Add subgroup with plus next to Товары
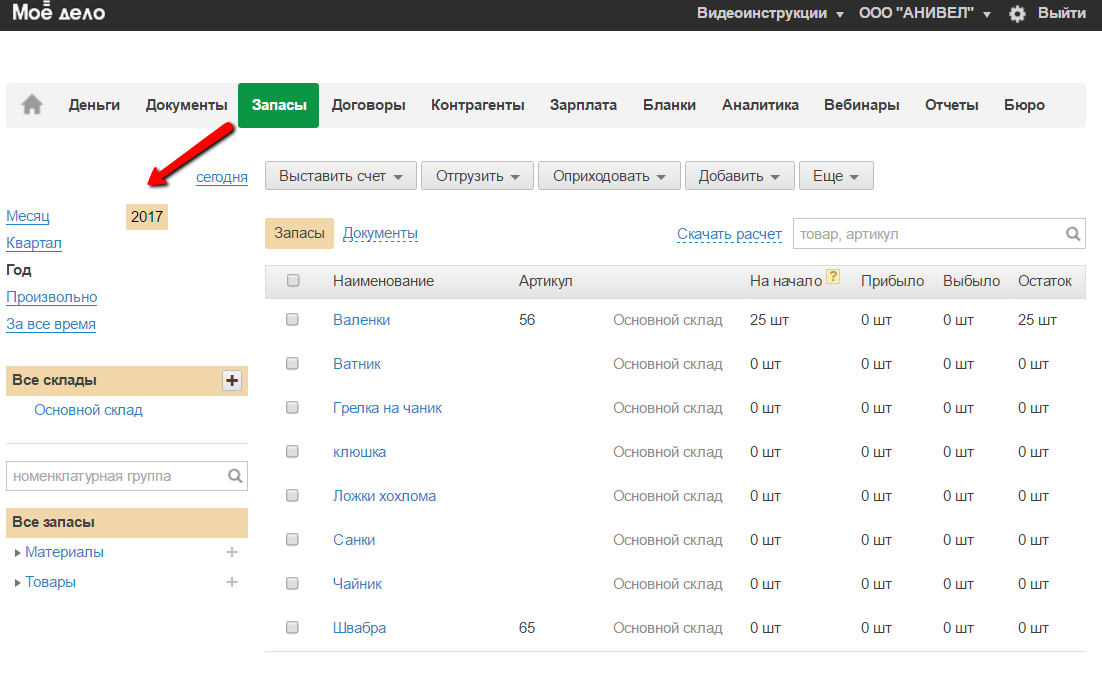Image resolution: width=1102 pixels, height=680 pixels. click(x=232, y=582)
